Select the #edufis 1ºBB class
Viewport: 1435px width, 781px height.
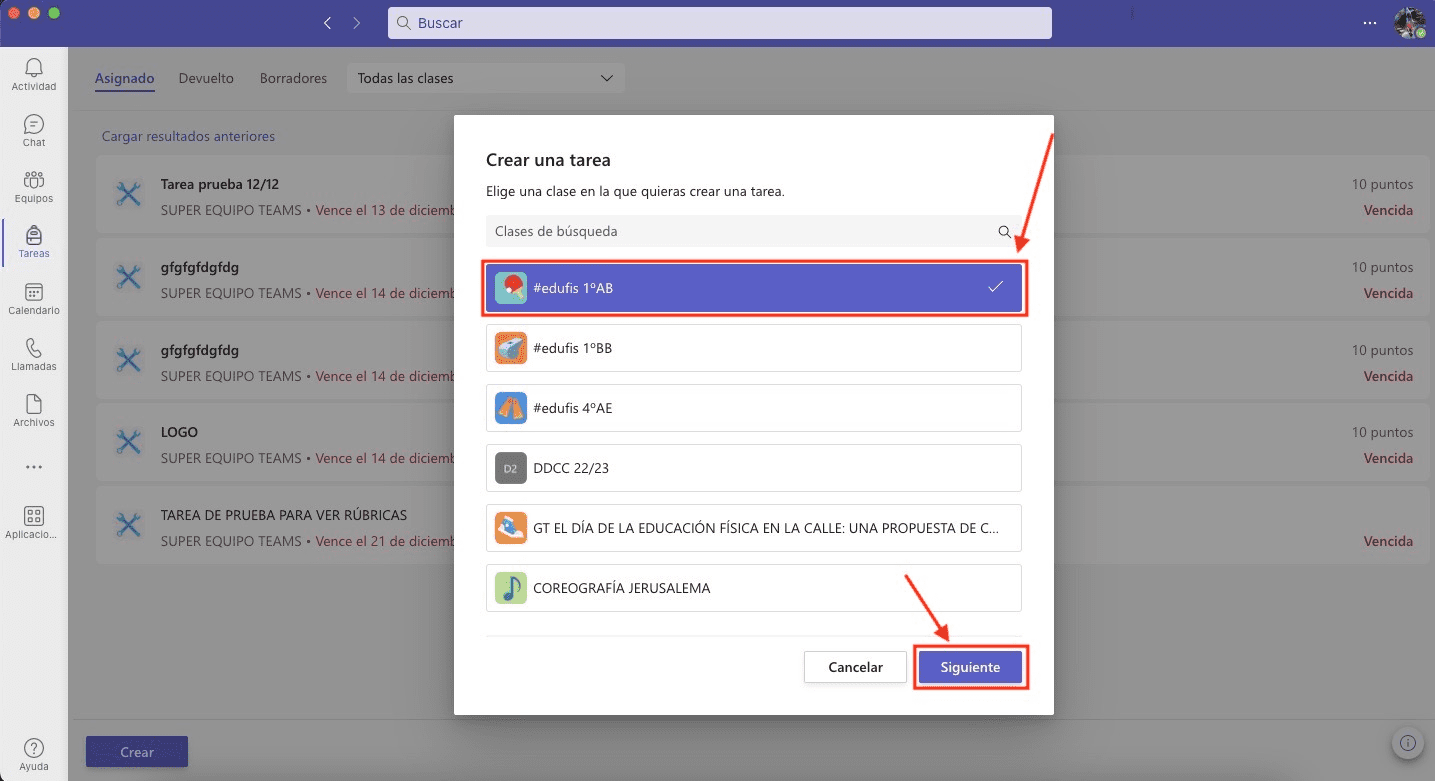pyautogui.click(x=753, y=348)
